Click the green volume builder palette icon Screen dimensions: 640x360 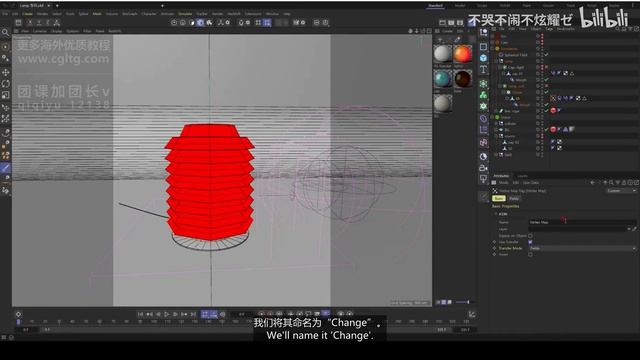483,95
